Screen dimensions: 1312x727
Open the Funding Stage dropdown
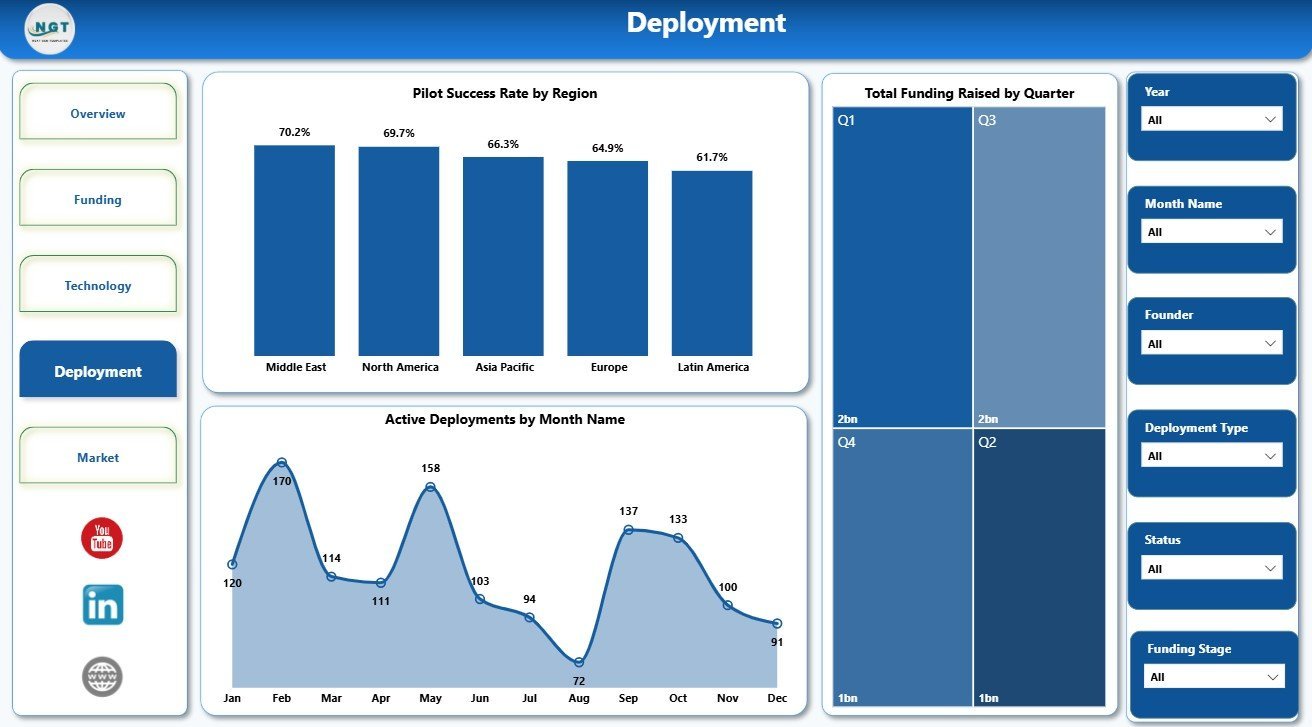(1213, 677)
